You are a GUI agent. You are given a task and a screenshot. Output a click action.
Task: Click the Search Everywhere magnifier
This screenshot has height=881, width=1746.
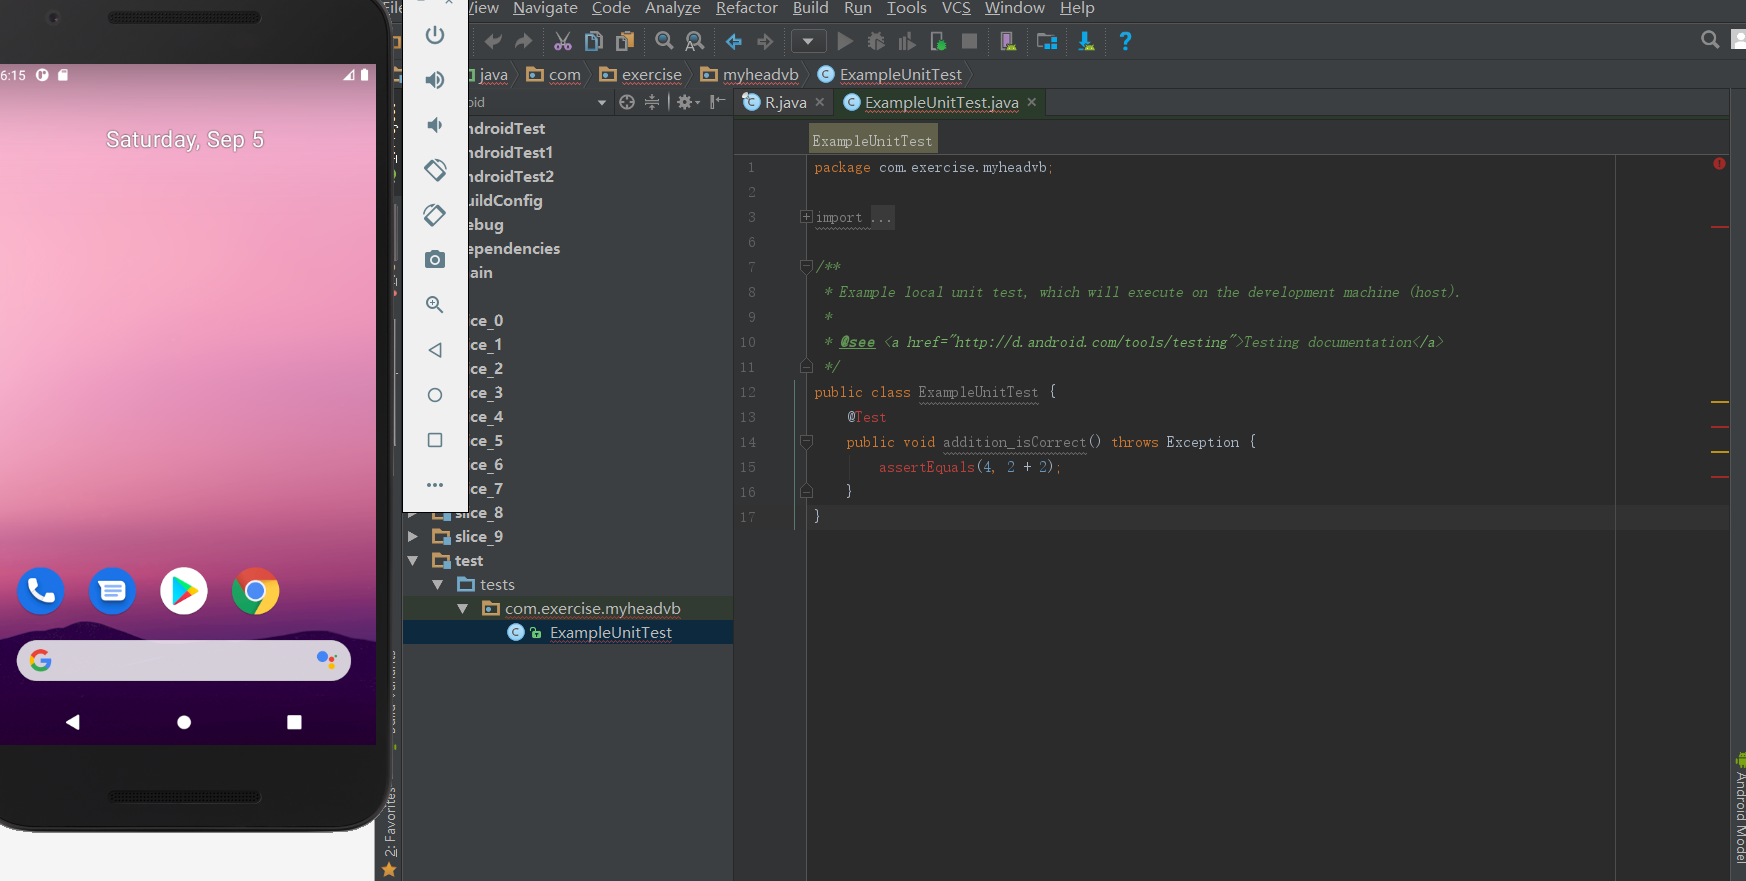[x=1710, y=39]
